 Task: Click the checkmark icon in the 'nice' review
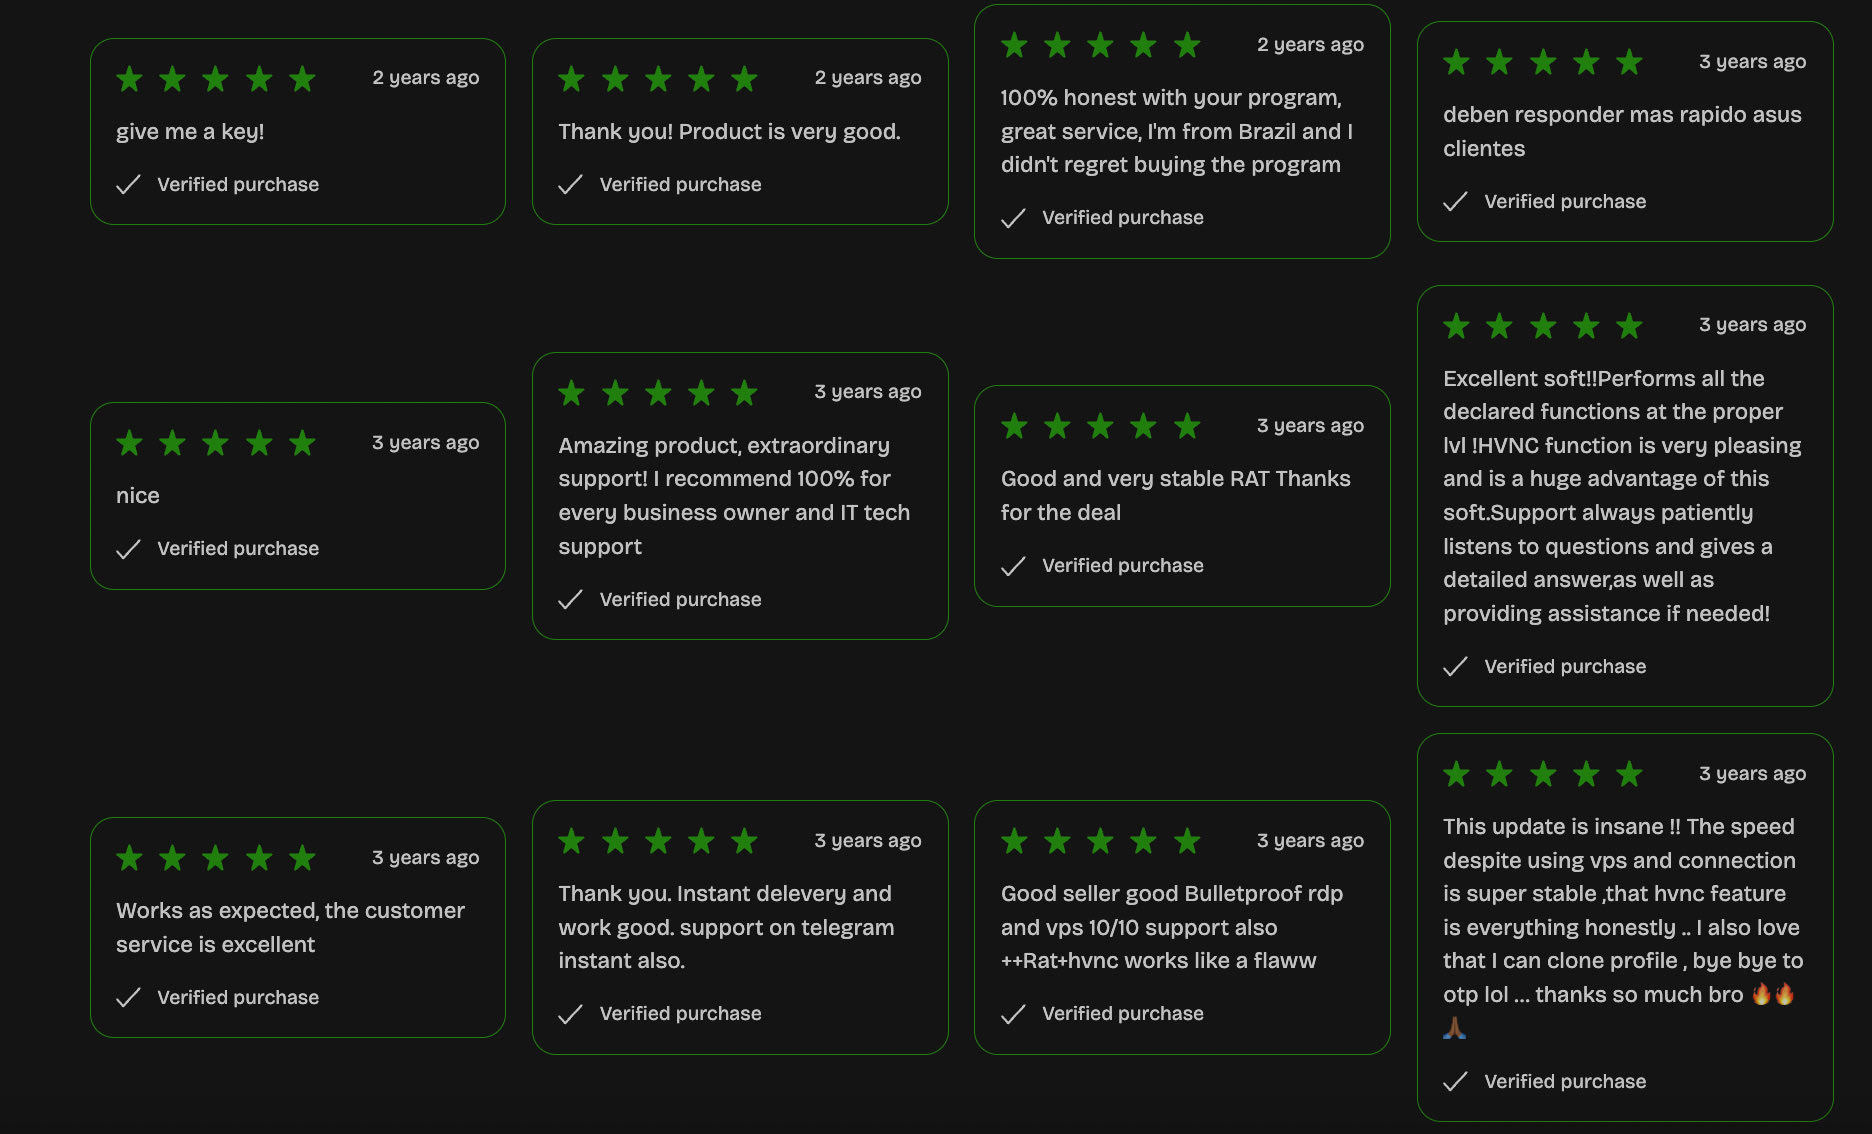tap(128, 549)
